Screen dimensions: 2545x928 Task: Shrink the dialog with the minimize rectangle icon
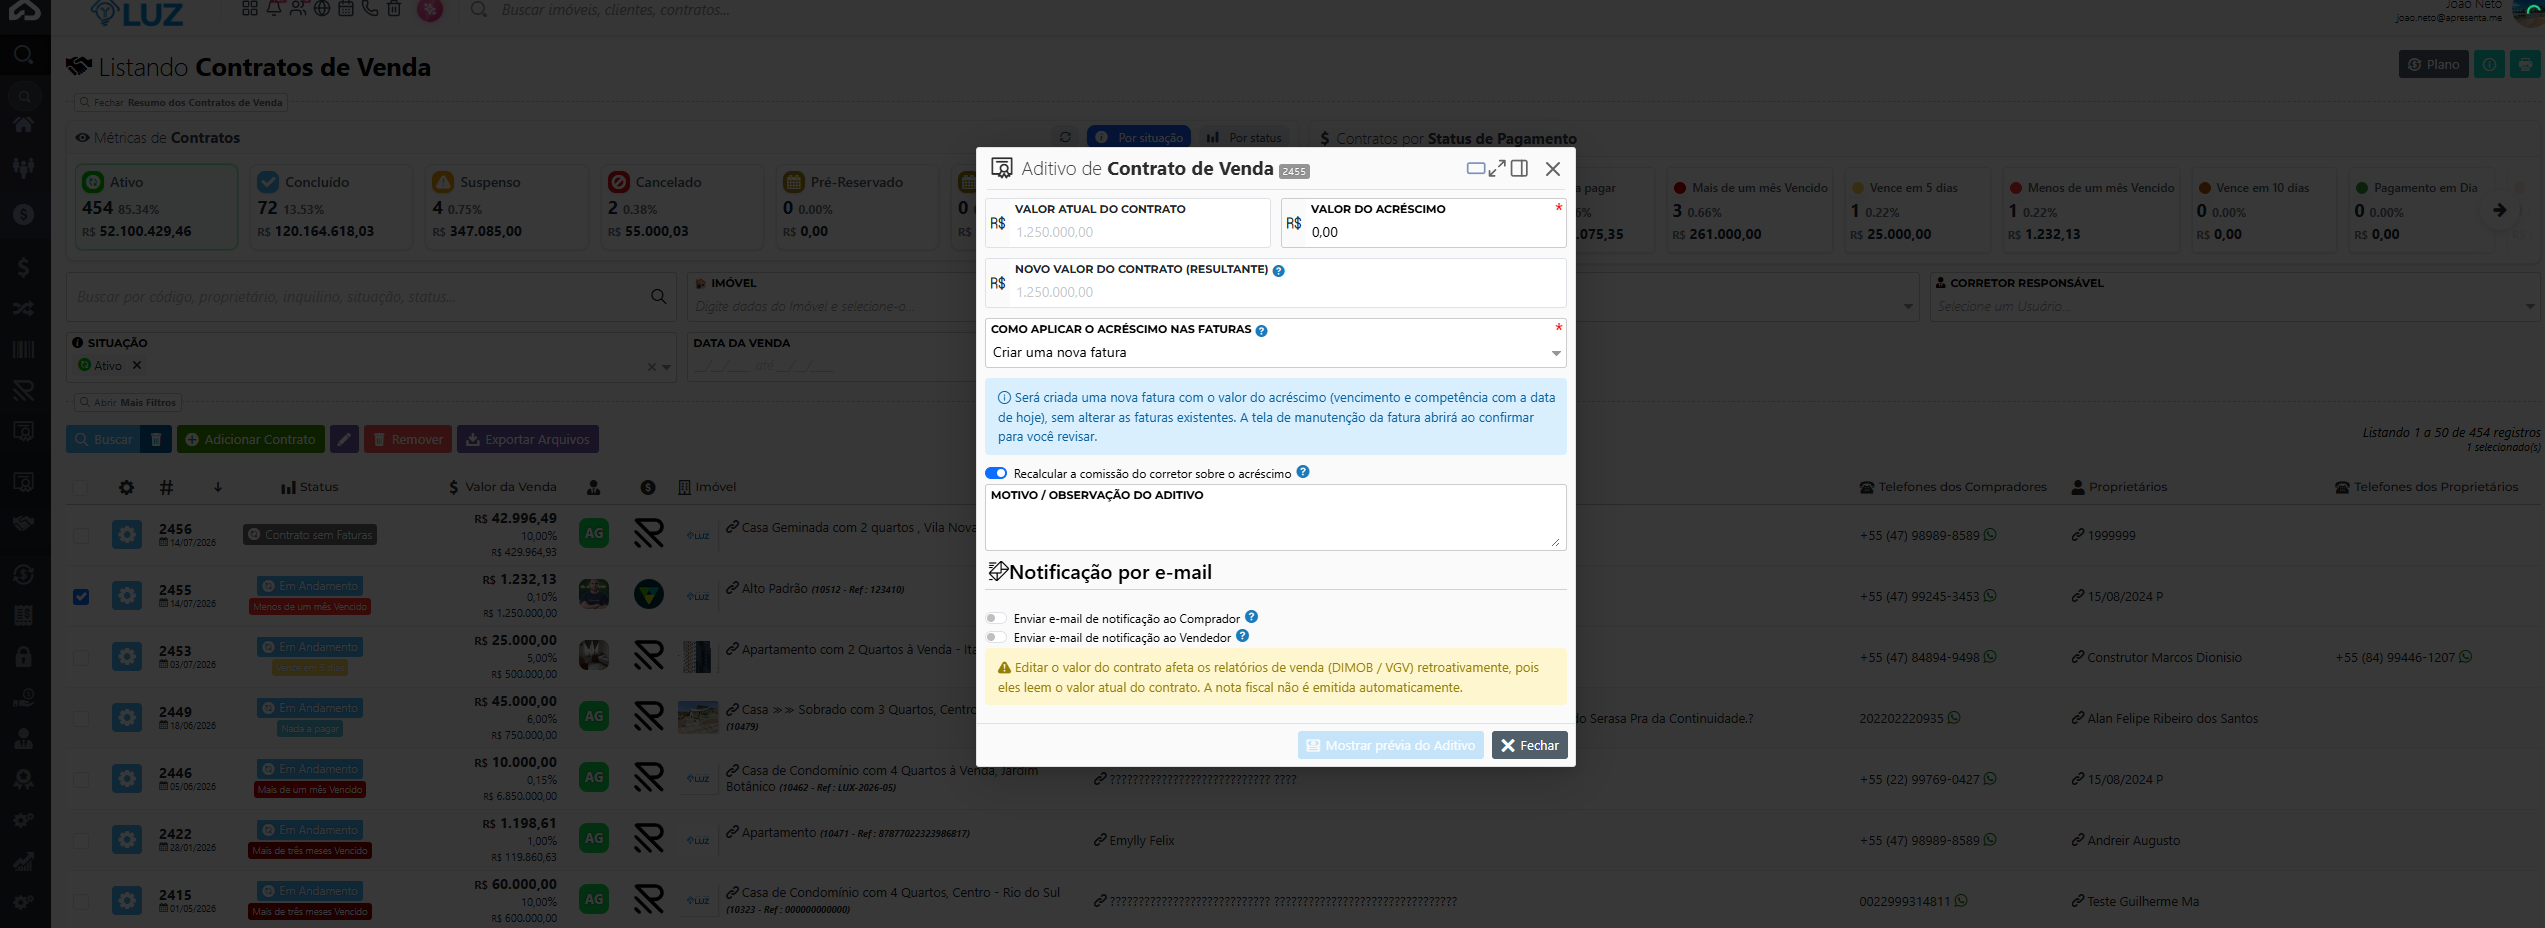pos(1475,168)
